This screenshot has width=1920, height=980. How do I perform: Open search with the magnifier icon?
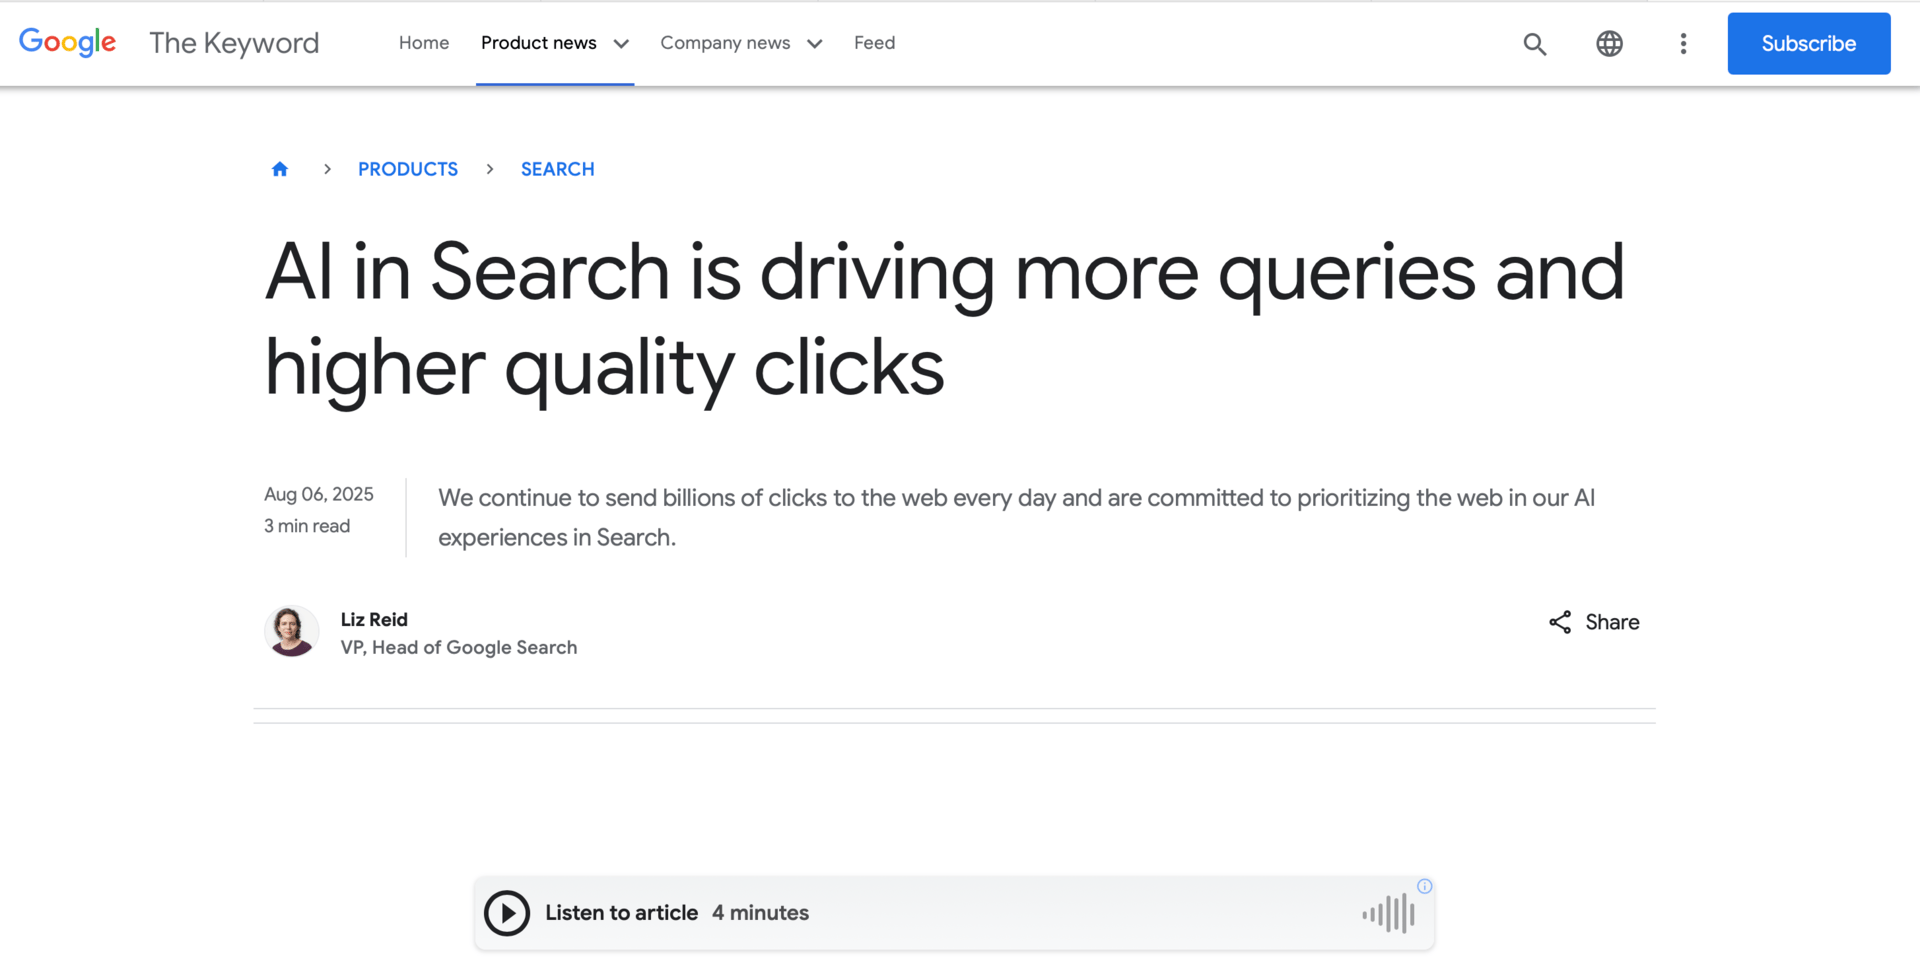[1535, 44]
